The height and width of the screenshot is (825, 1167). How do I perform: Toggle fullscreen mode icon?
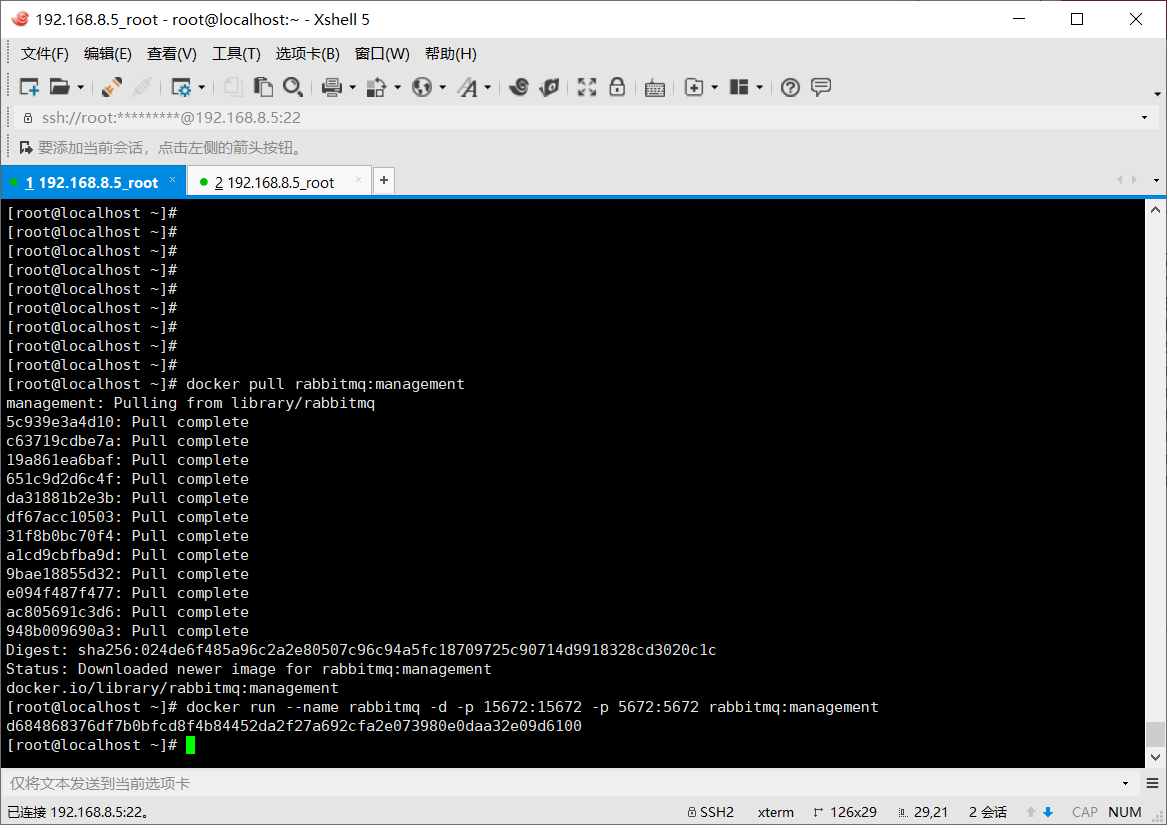tap(587, 87)
